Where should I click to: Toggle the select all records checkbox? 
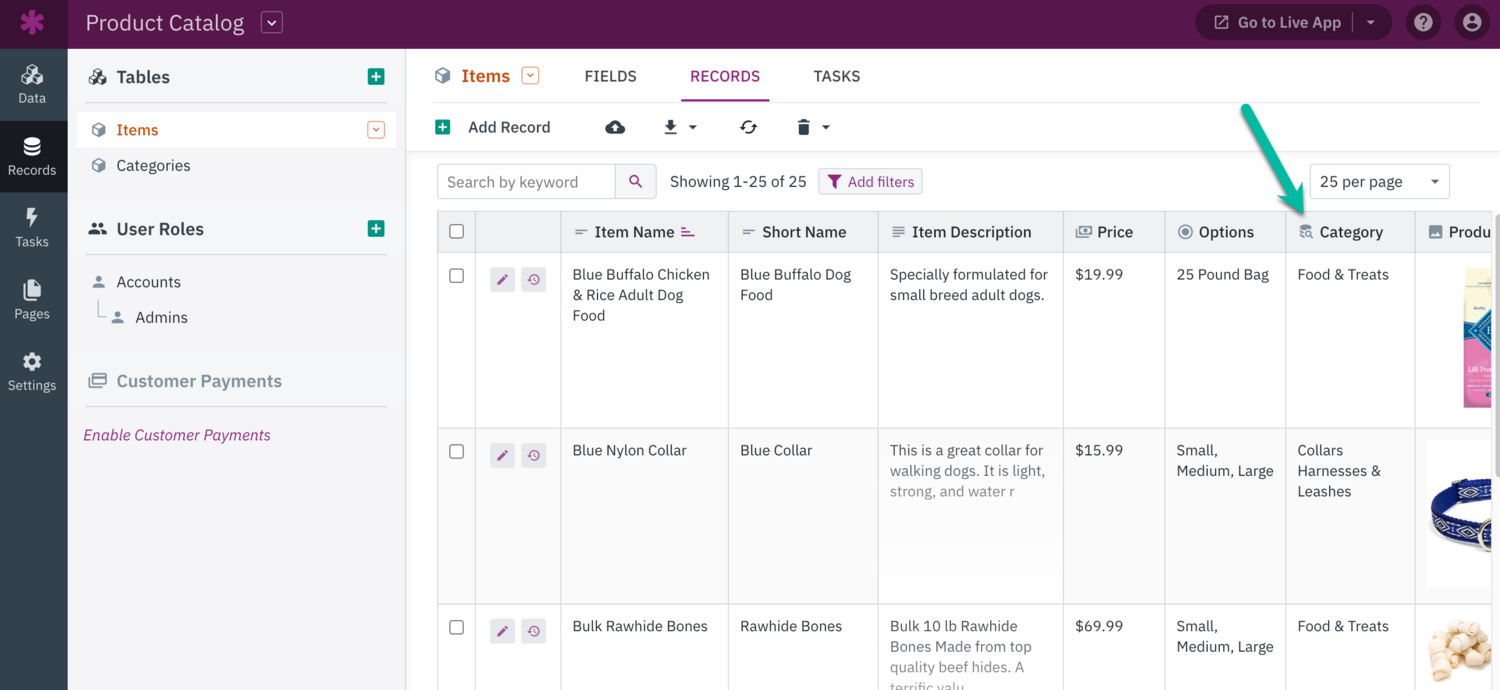click(457, 232)
